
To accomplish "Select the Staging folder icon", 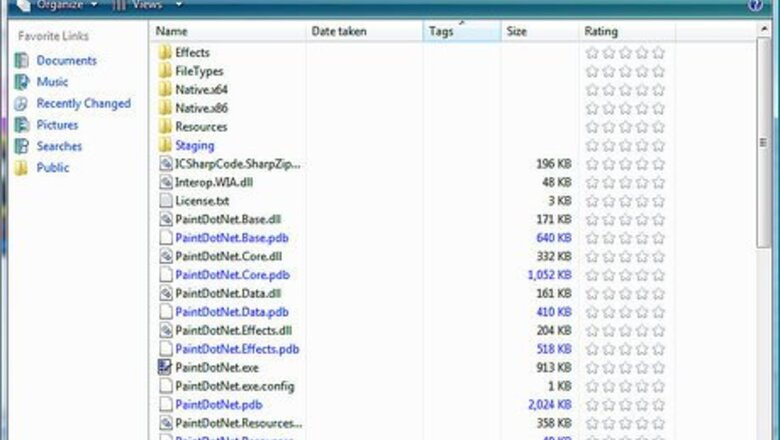I will tap(165, 145).
